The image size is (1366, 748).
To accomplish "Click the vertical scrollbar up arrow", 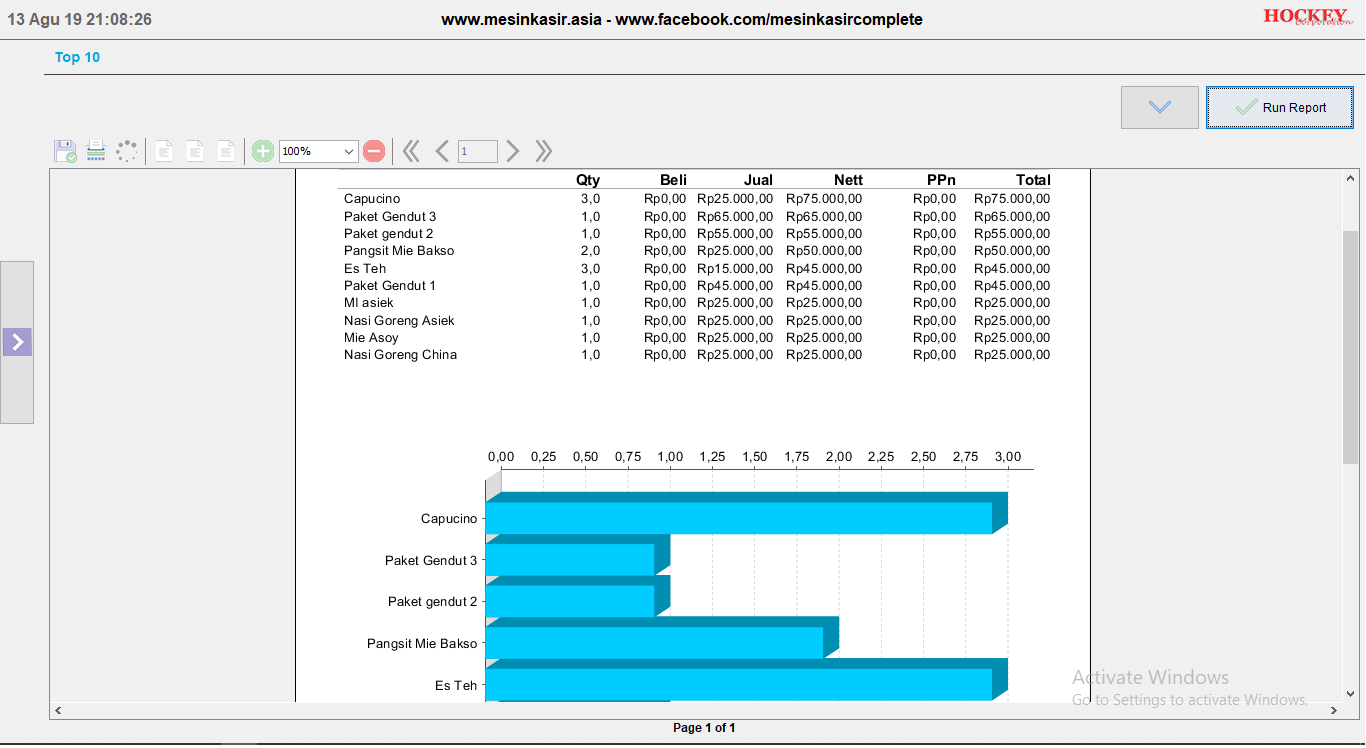I will point(1351,177).
